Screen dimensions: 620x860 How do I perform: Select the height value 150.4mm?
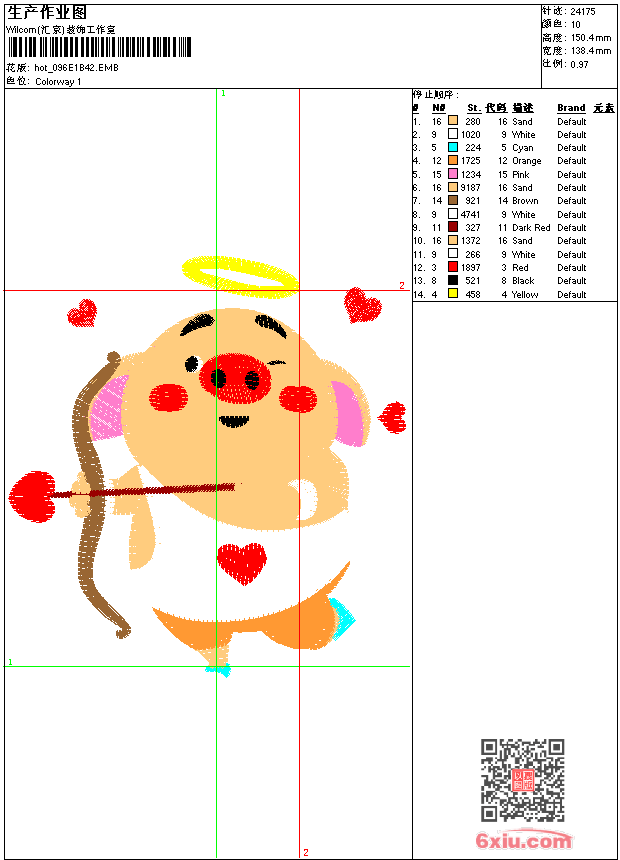pos(591,37)
